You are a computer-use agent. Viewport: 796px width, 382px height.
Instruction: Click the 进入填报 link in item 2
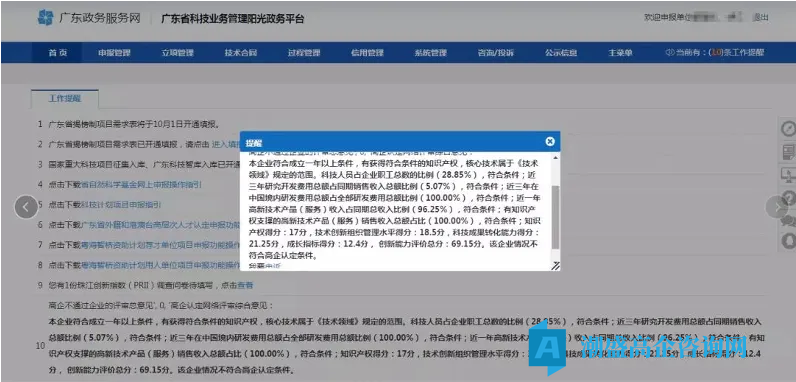coord(226,144)
